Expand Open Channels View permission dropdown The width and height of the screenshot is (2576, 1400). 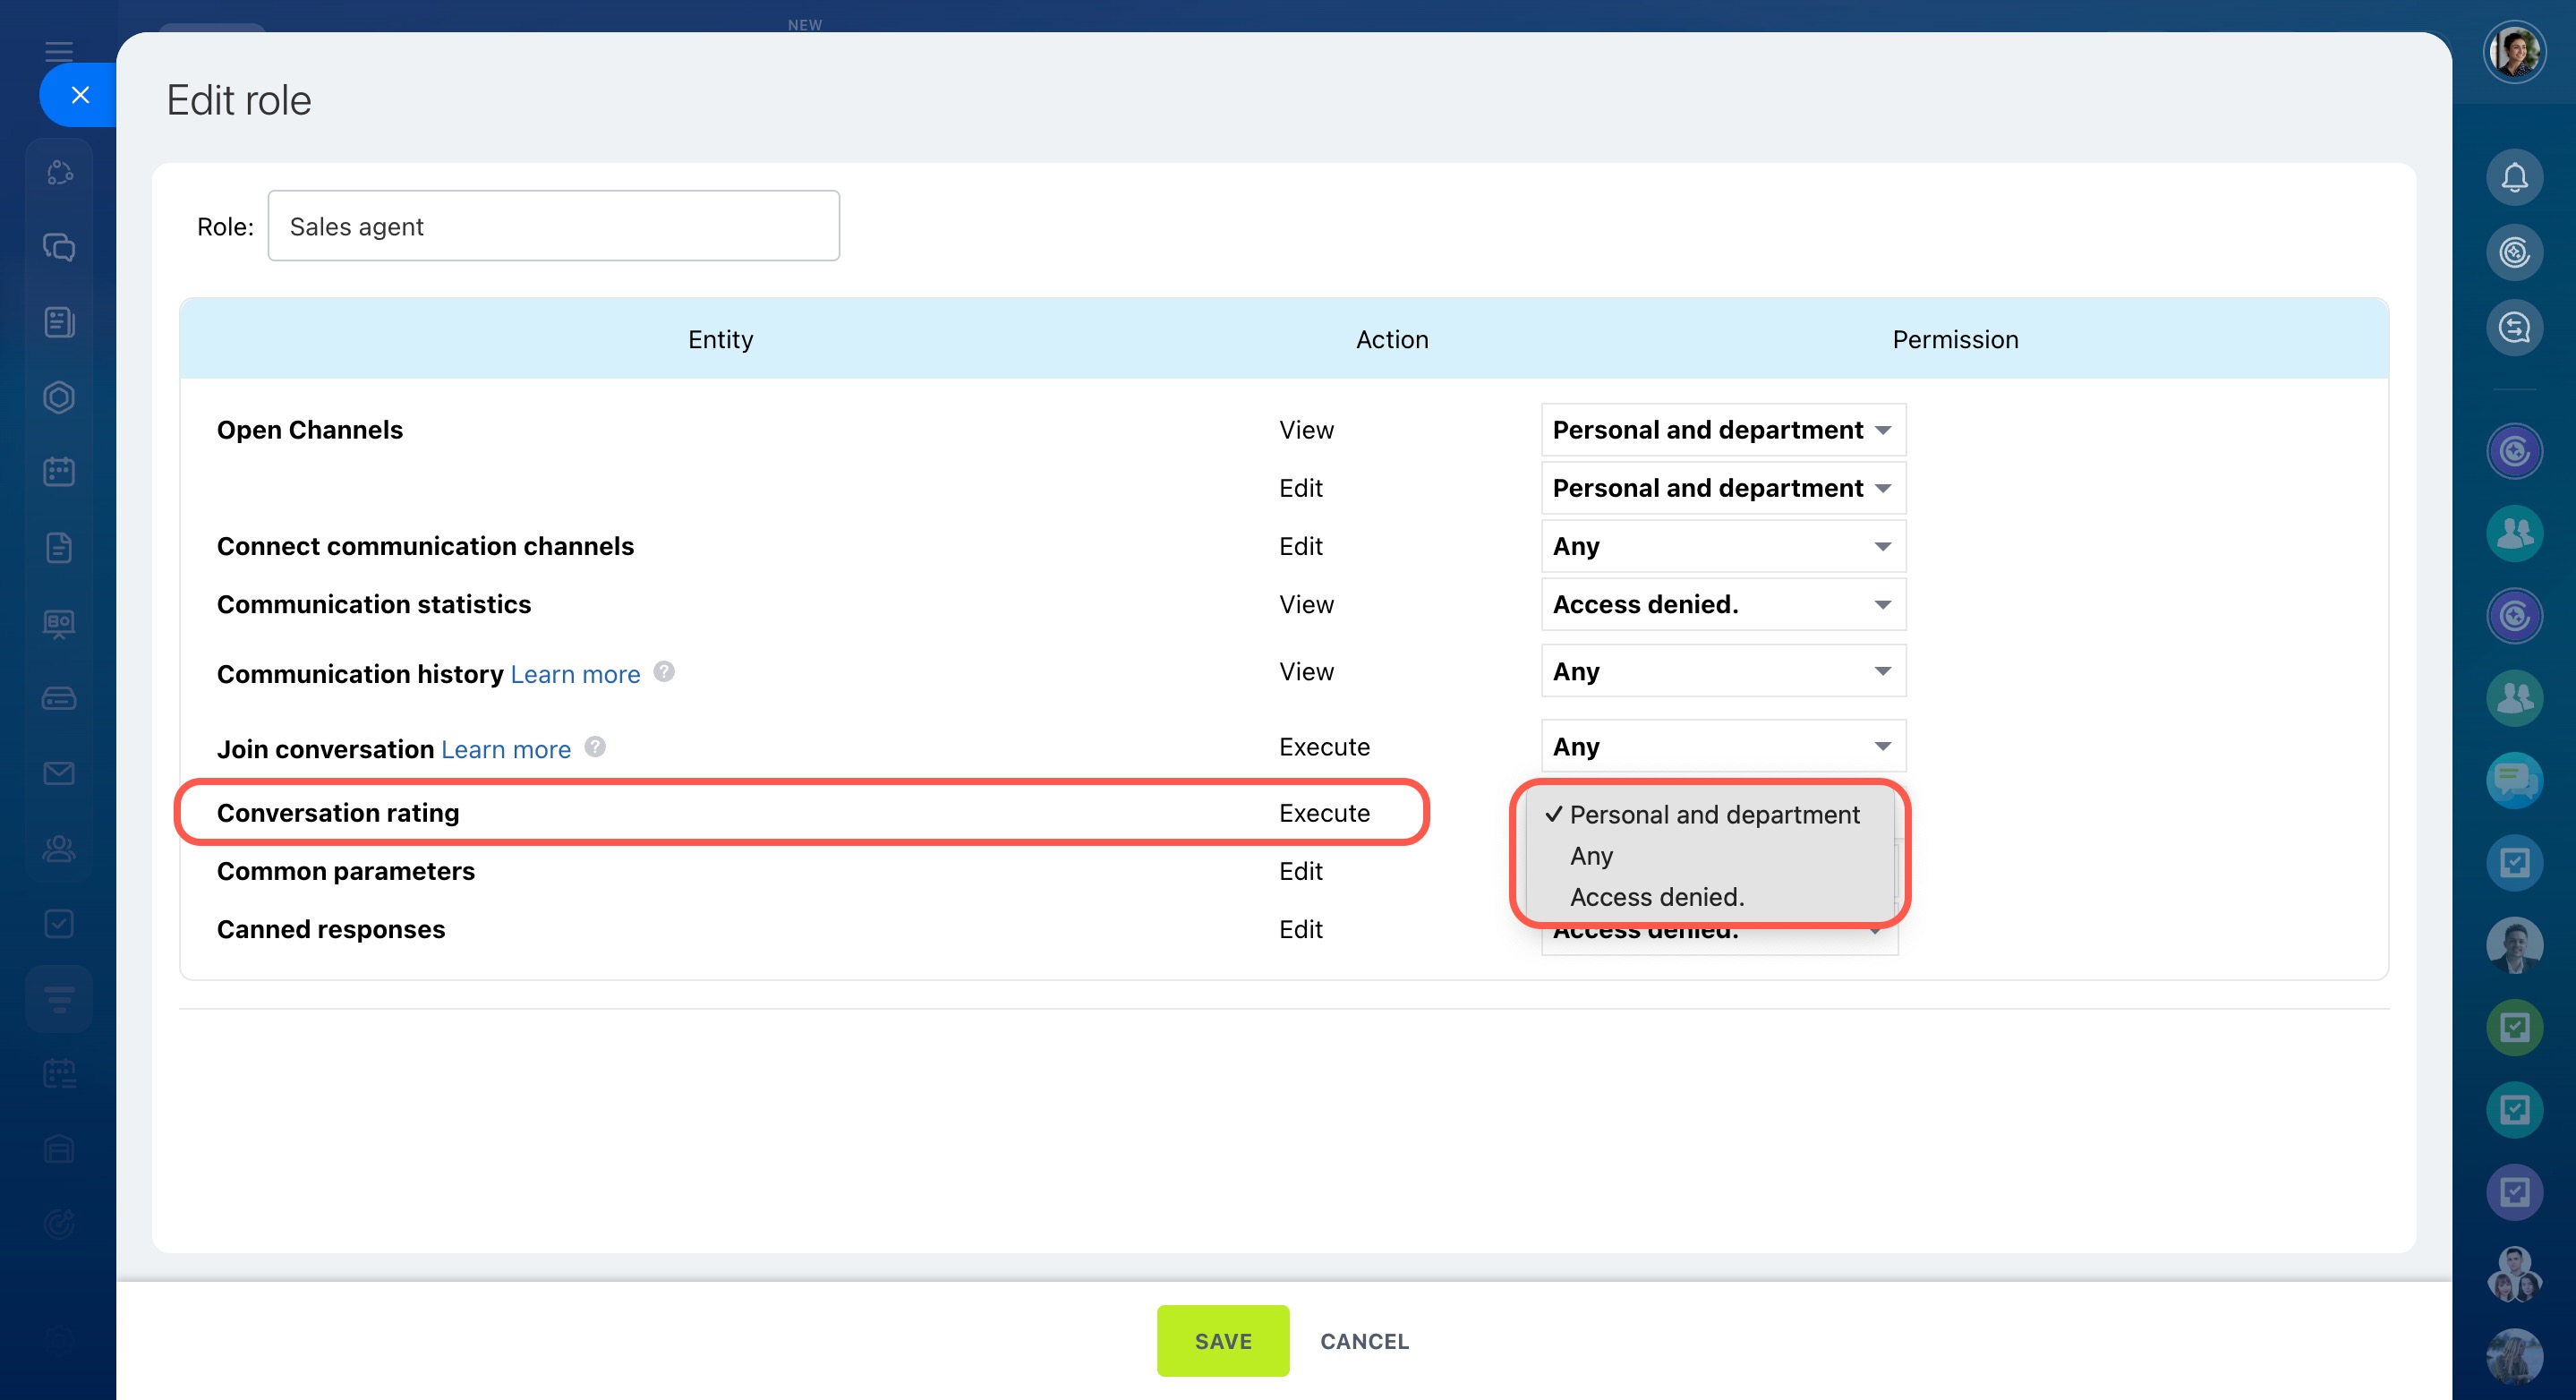[1722, 430]
